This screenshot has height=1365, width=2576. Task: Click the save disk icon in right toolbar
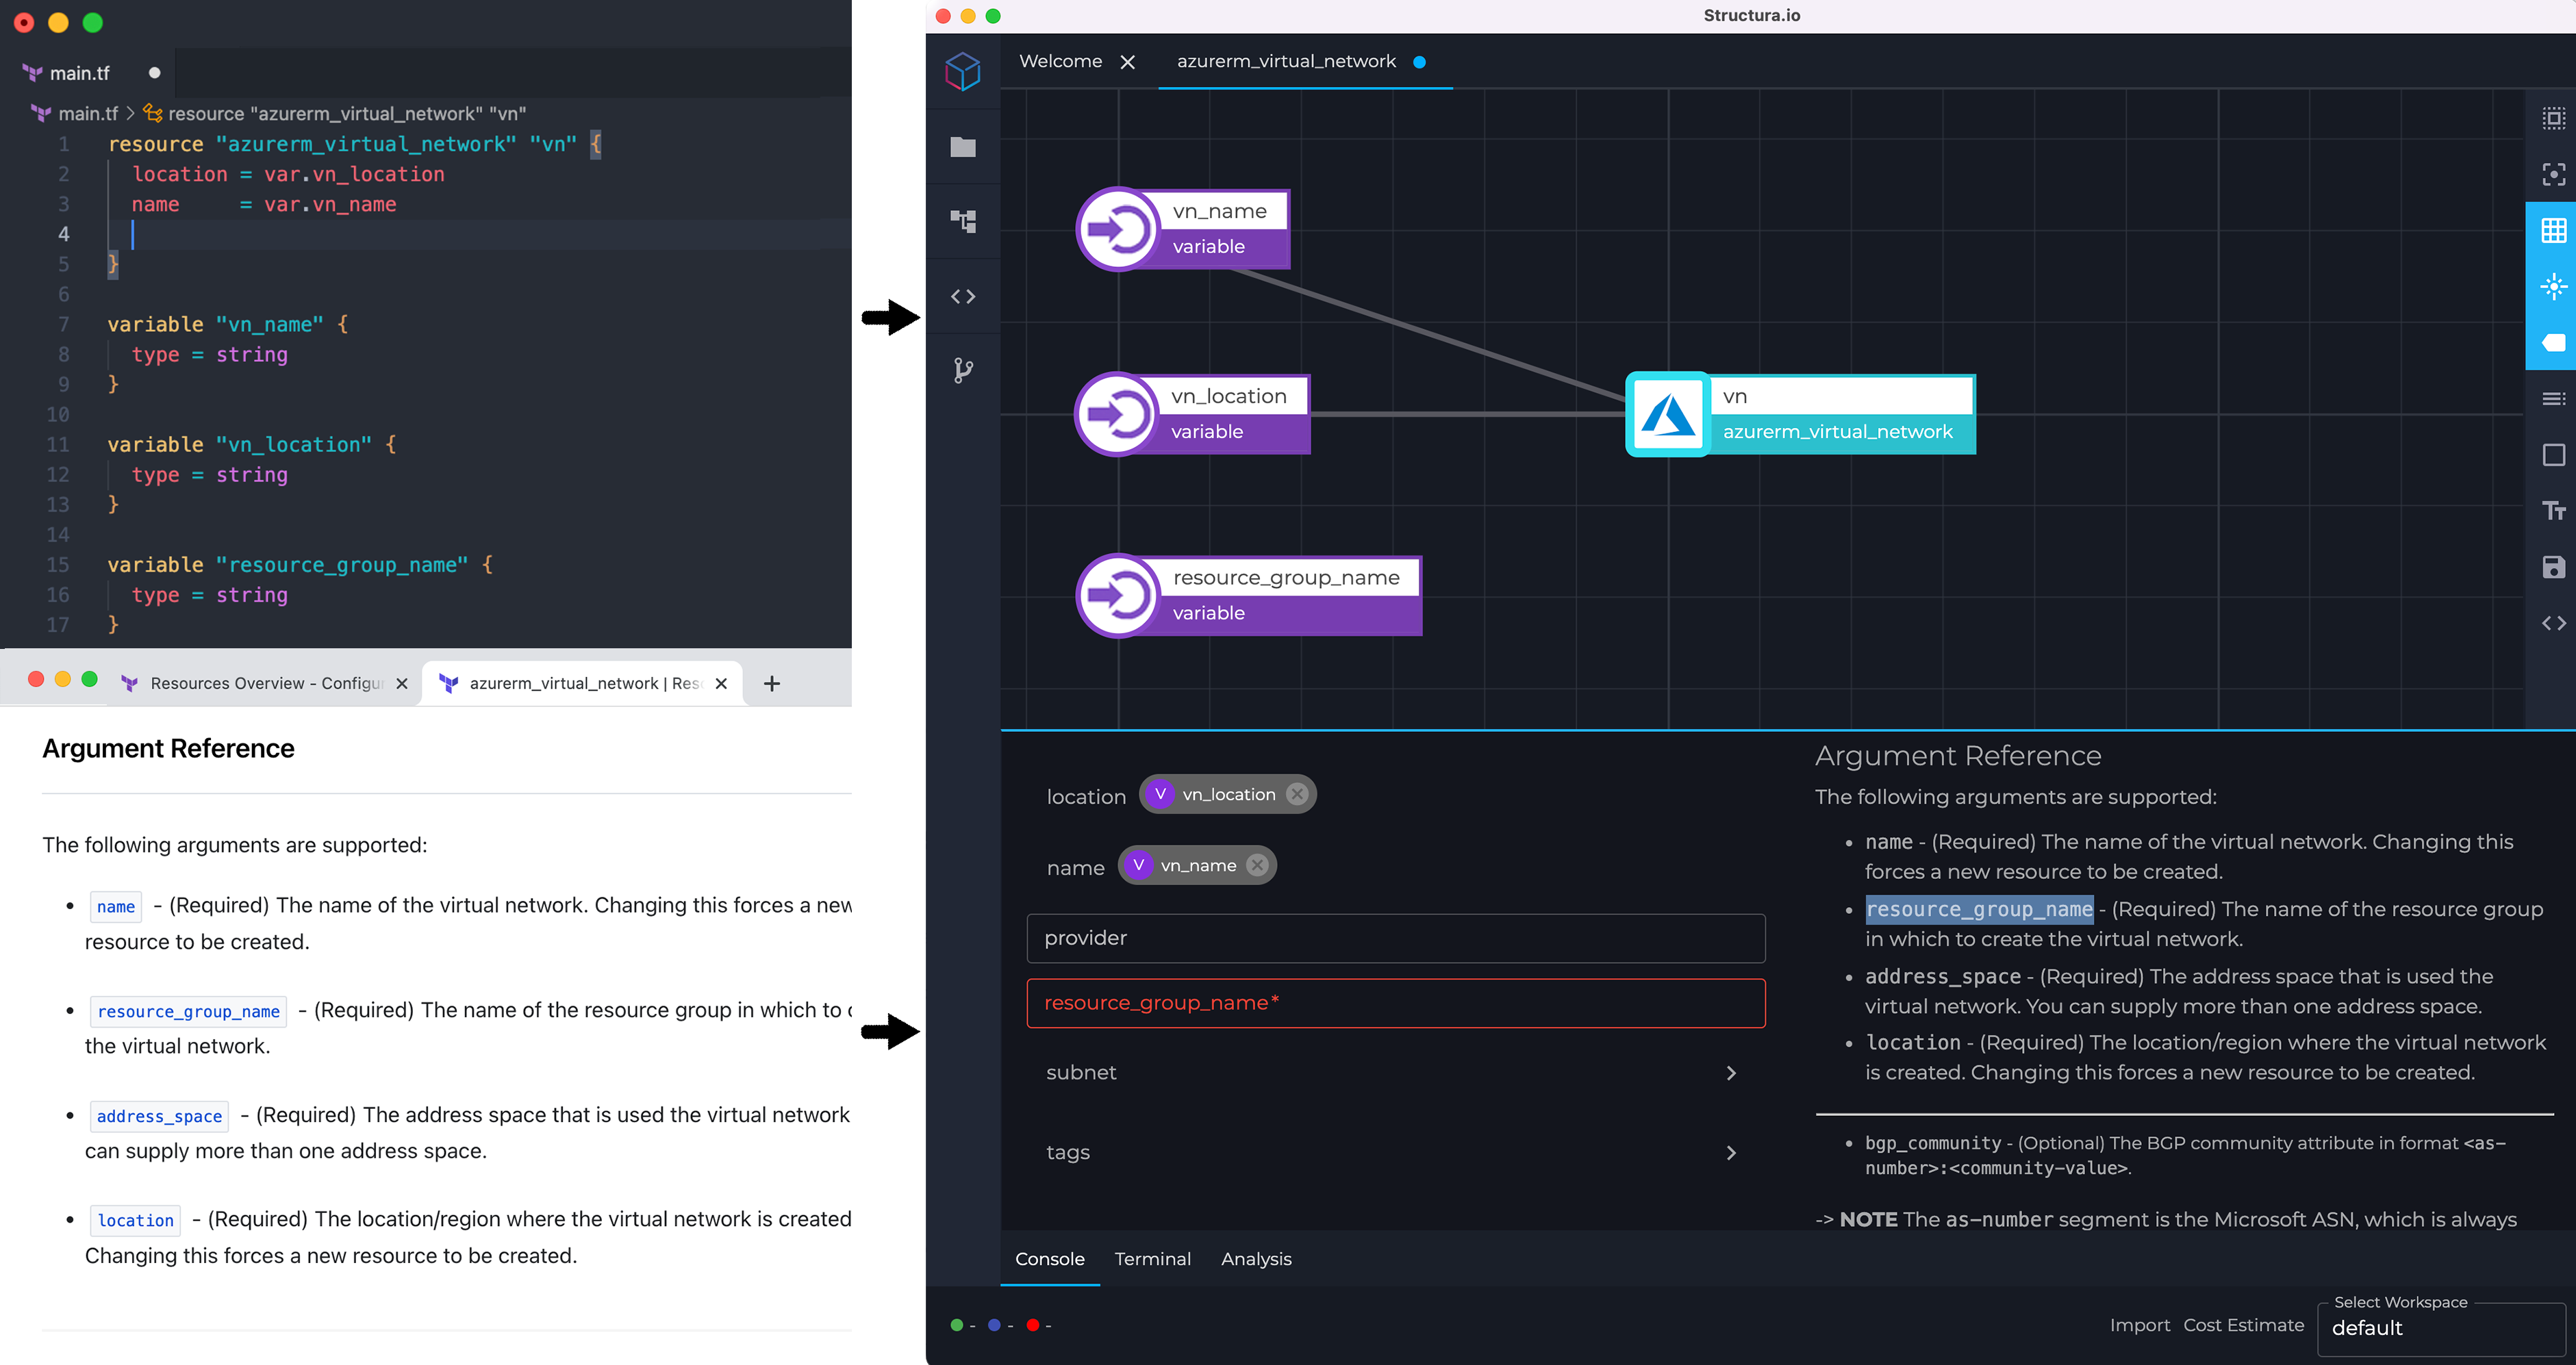2553,567
